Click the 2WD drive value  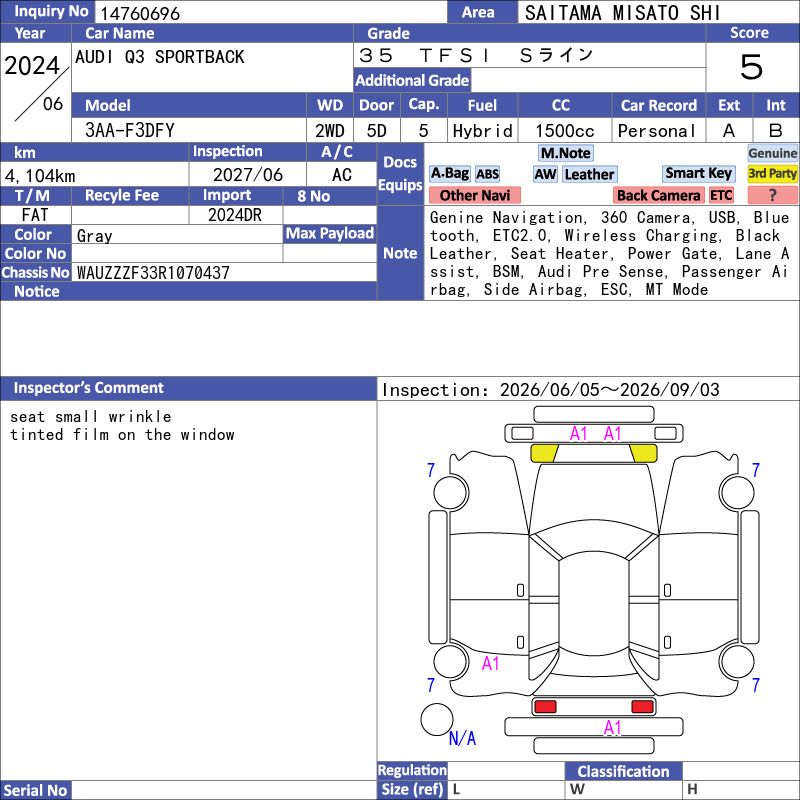(x=330, y=131)
